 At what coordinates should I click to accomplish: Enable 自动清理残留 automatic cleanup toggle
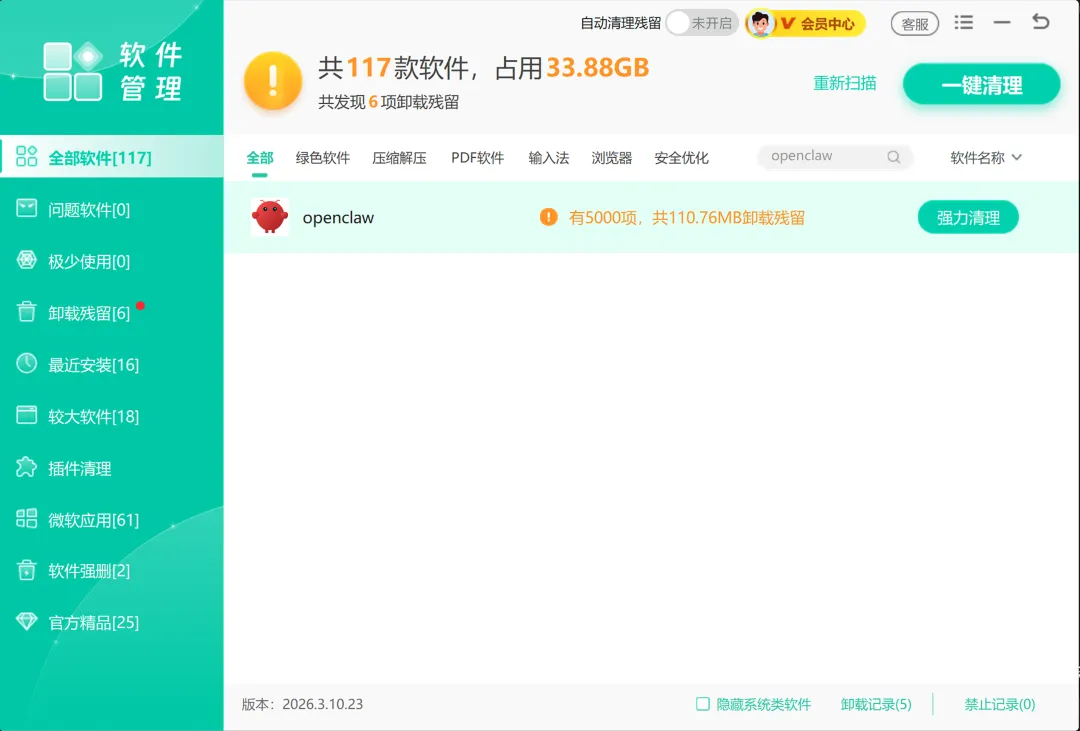coord(702,22)
